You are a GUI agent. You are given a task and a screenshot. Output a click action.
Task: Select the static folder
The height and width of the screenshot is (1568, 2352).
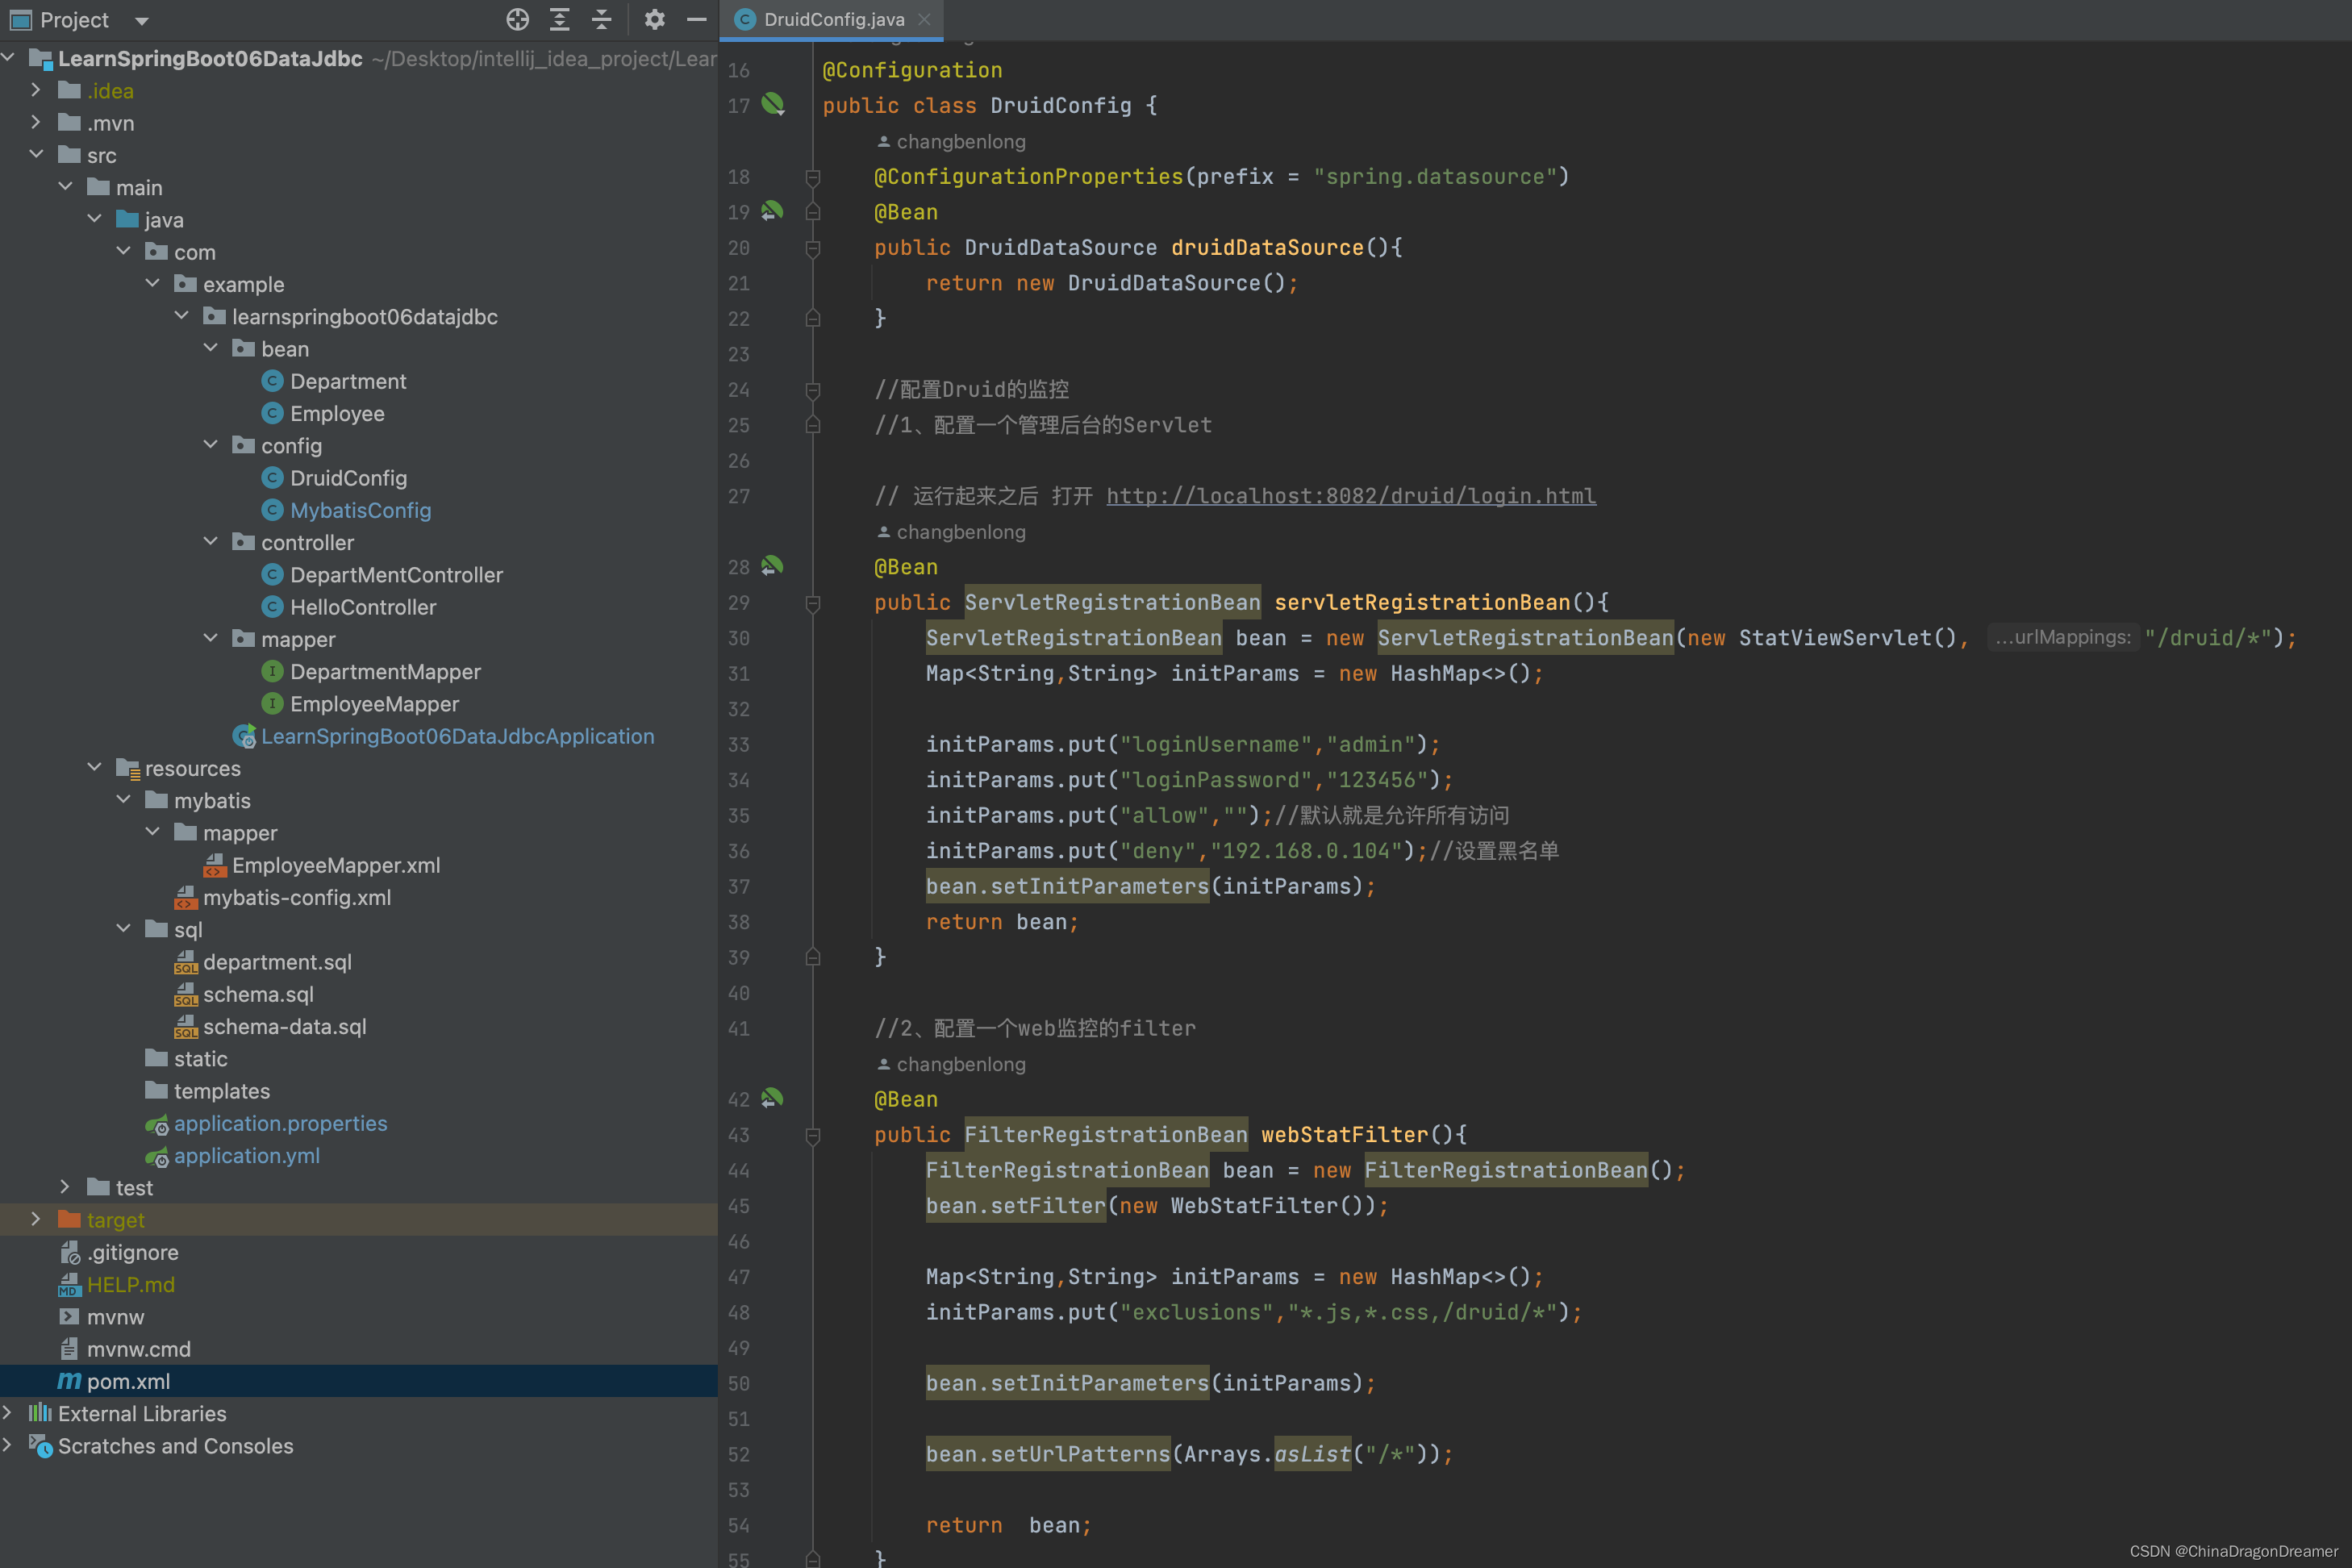click(x=200, y=1058)
